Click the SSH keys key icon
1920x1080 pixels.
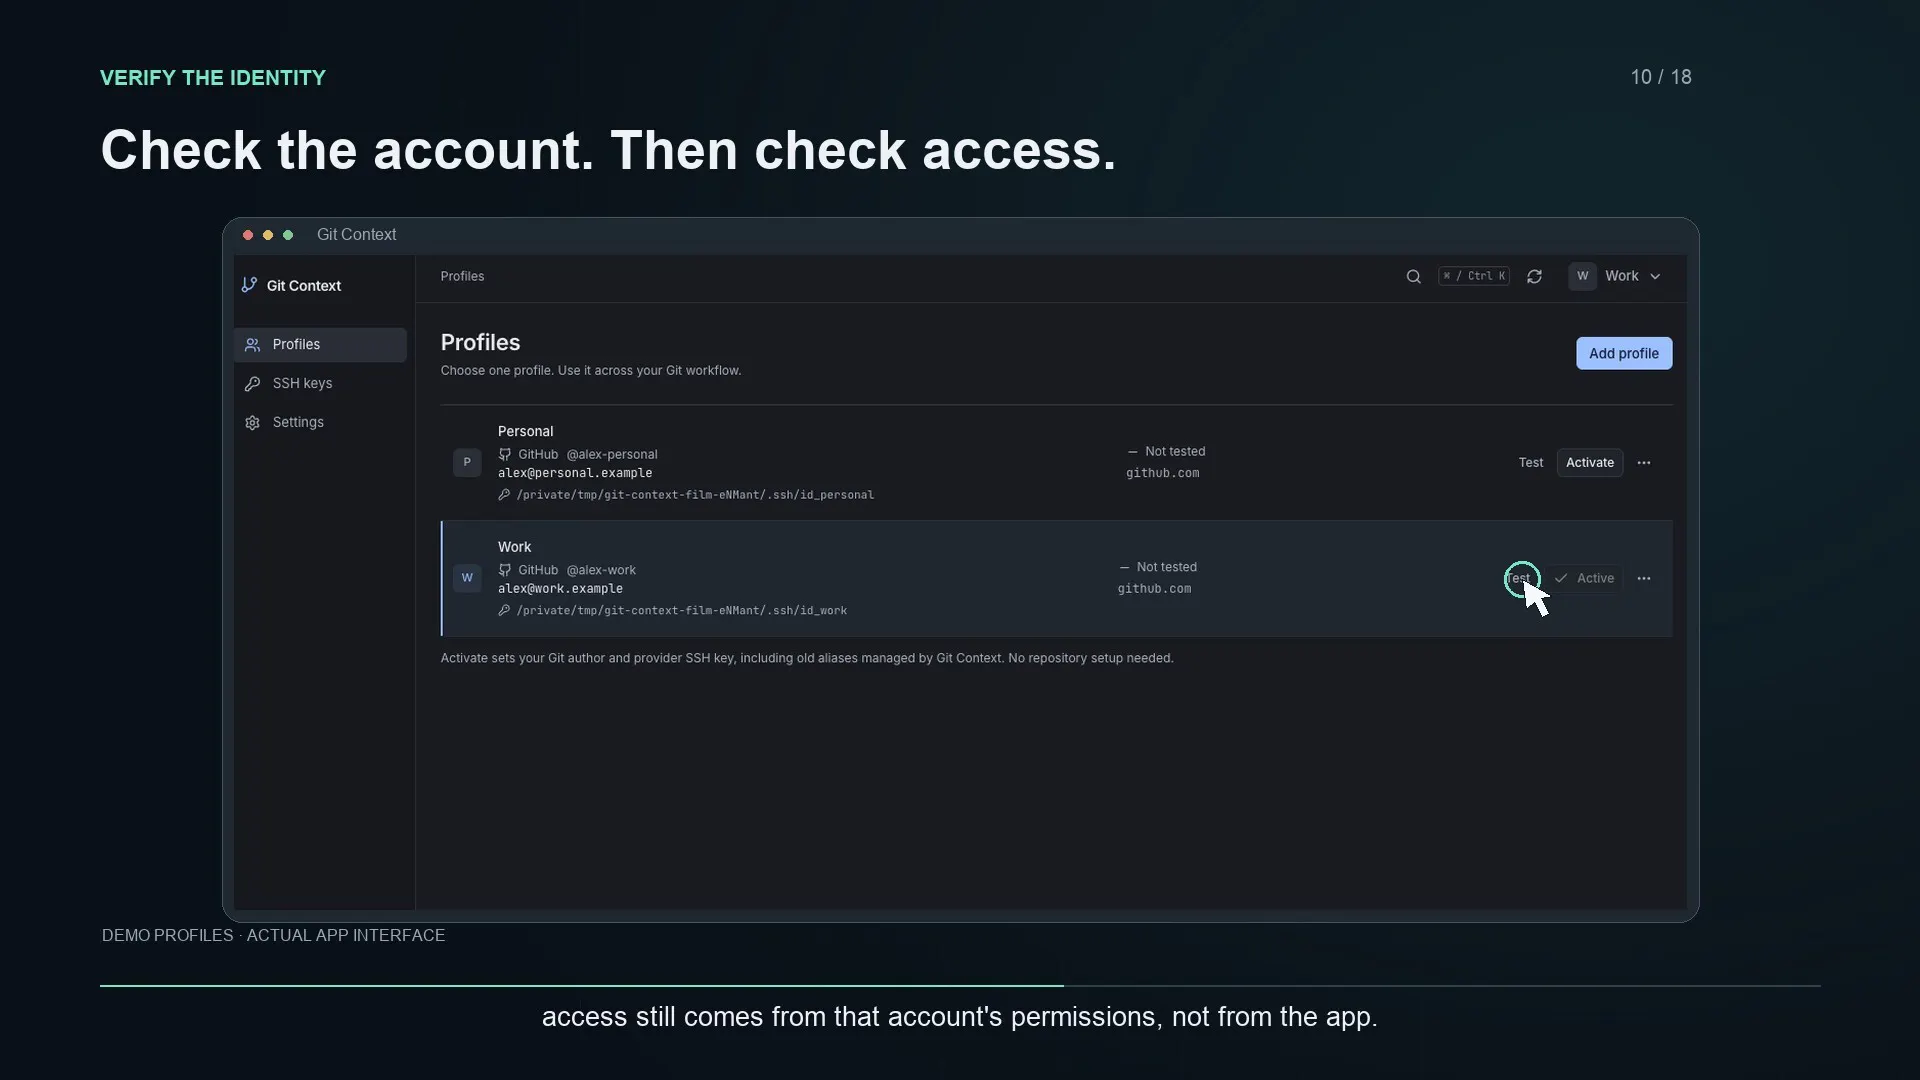(x=252, y=383)
